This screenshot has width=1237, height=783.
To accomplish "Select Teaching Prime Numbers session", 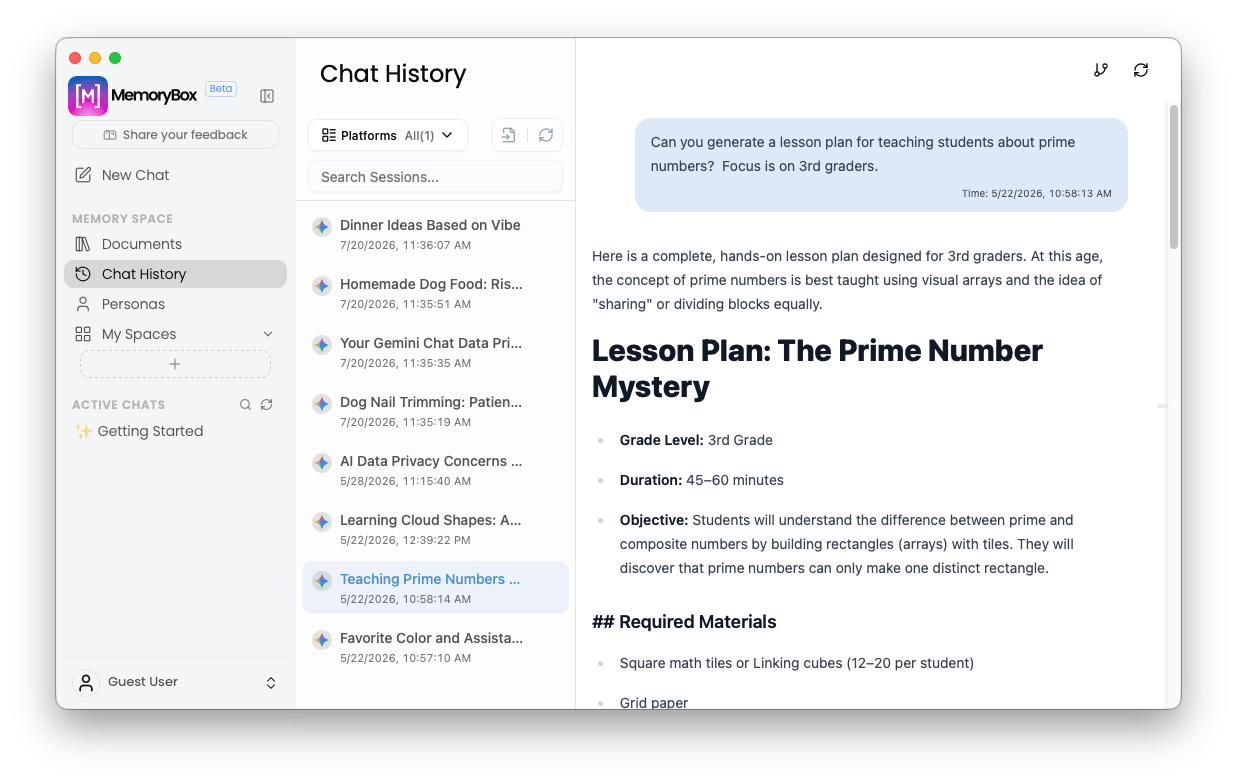I will (x=435, y=588).
